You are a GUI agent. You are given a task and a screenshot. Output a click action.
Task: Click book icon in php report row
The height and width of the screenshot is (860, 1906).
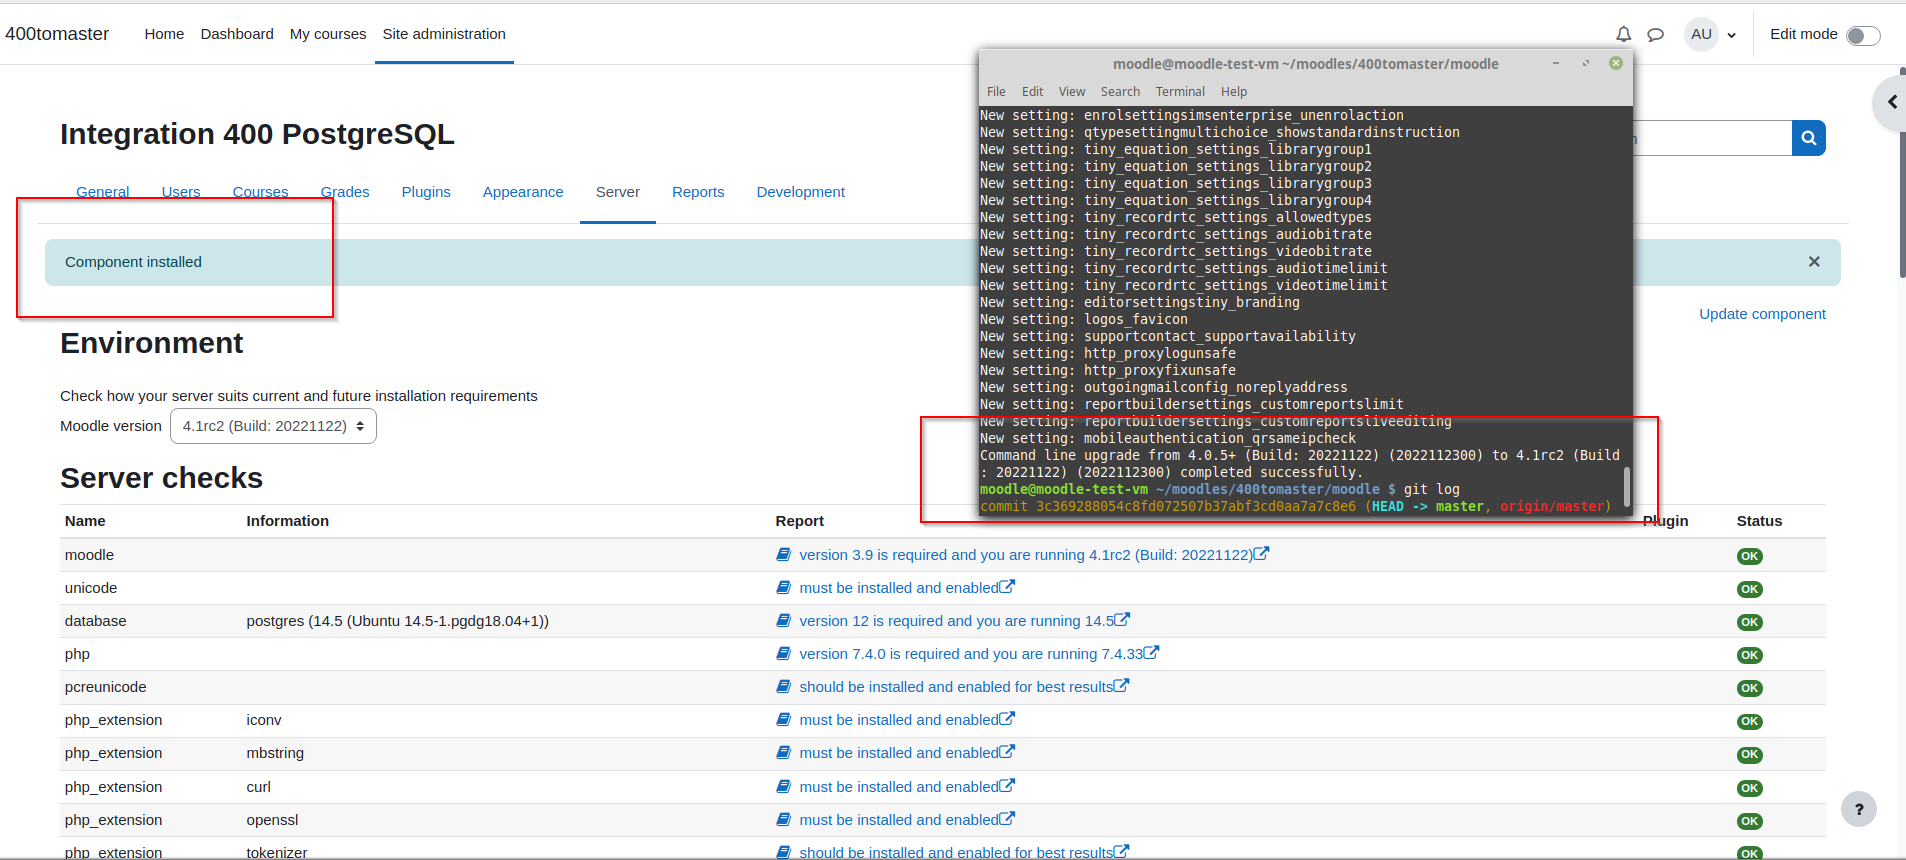point(784,653)
